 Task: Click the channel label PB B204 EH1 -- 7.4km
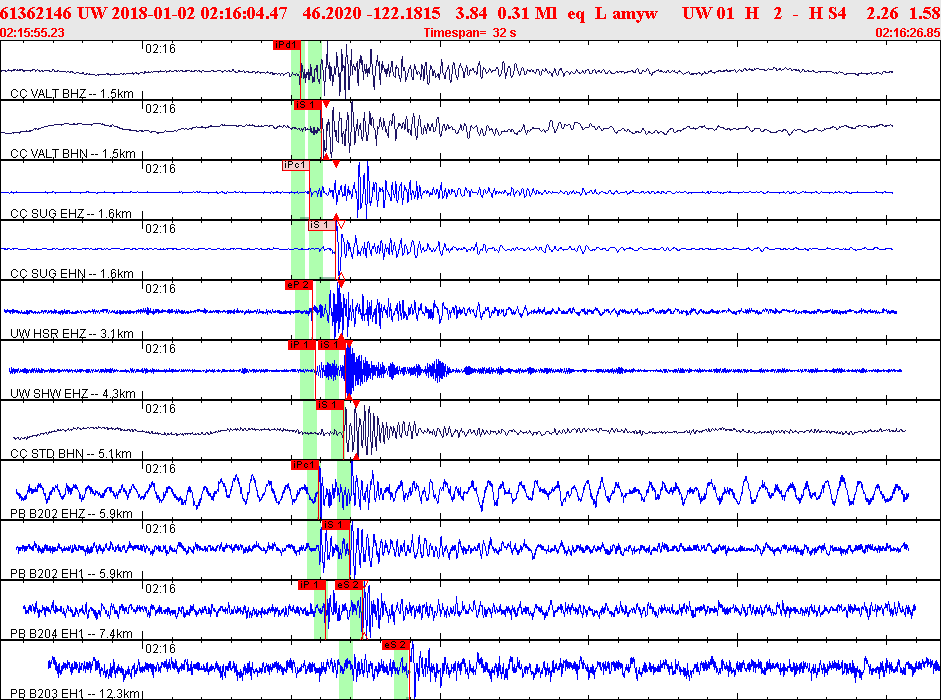tap(71, 634)
